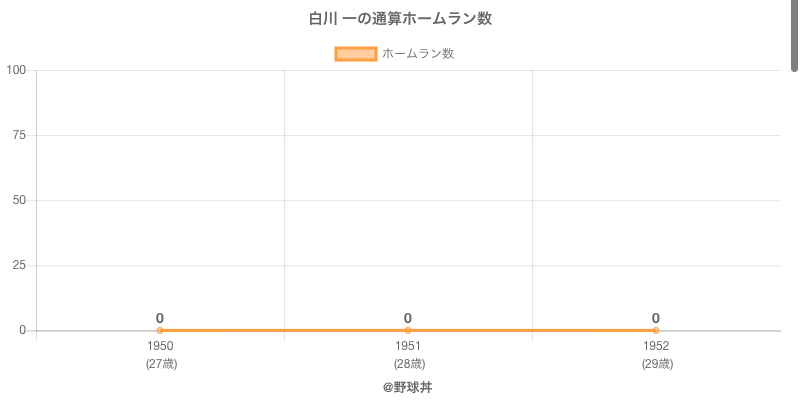800x400 pixels.
Task: Toggle the ホームラン数 legend label
Action: click(418, 54)
